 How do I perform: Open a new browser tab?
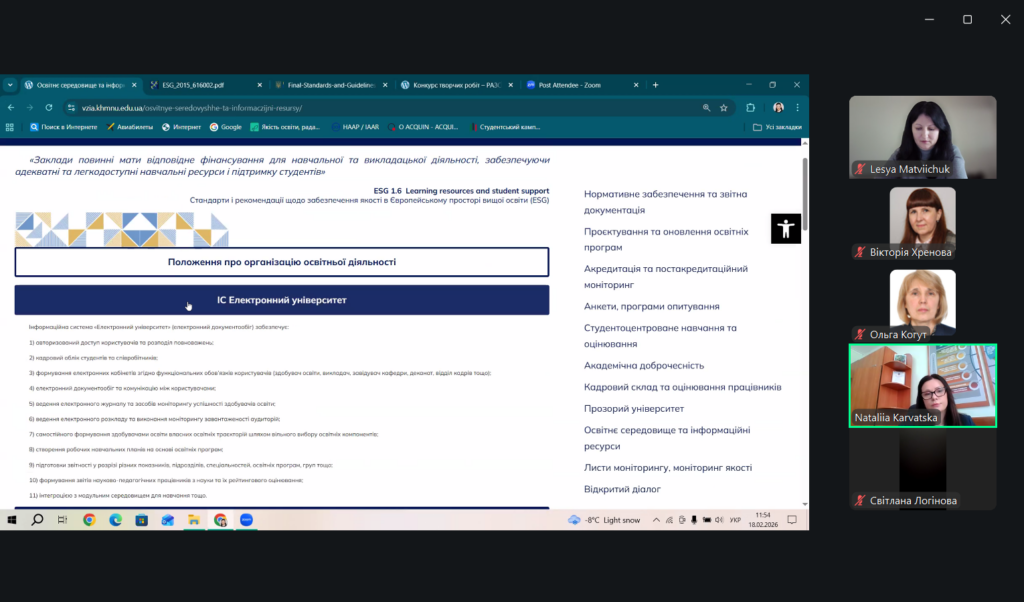click(x=656, y=85)
